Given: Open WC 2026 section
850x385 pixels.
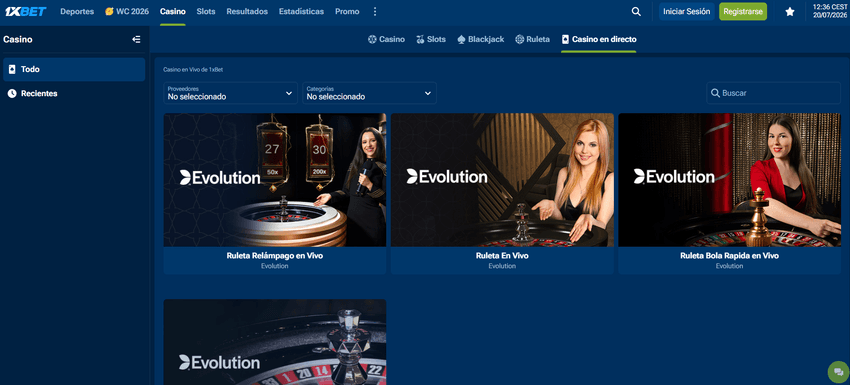Looking at the screenshot, I should [127, 11].
